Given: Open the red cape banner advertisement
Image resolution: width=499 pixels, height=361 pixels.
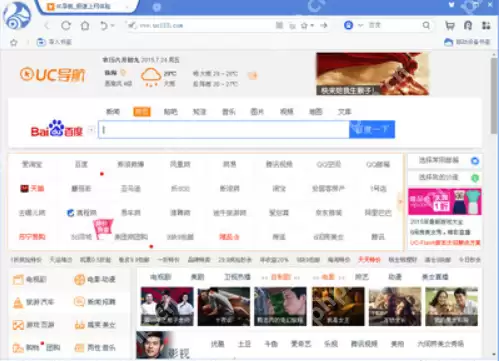Looking at the screenshot, I should click(372, 74).
